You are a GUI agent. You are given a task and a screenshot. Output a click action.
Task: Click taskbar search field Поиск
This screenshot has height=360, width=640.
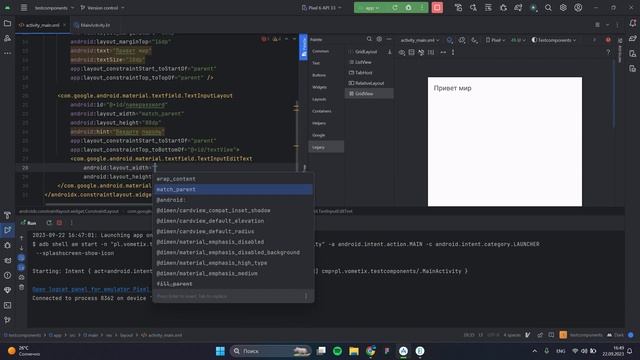[270, 351]
